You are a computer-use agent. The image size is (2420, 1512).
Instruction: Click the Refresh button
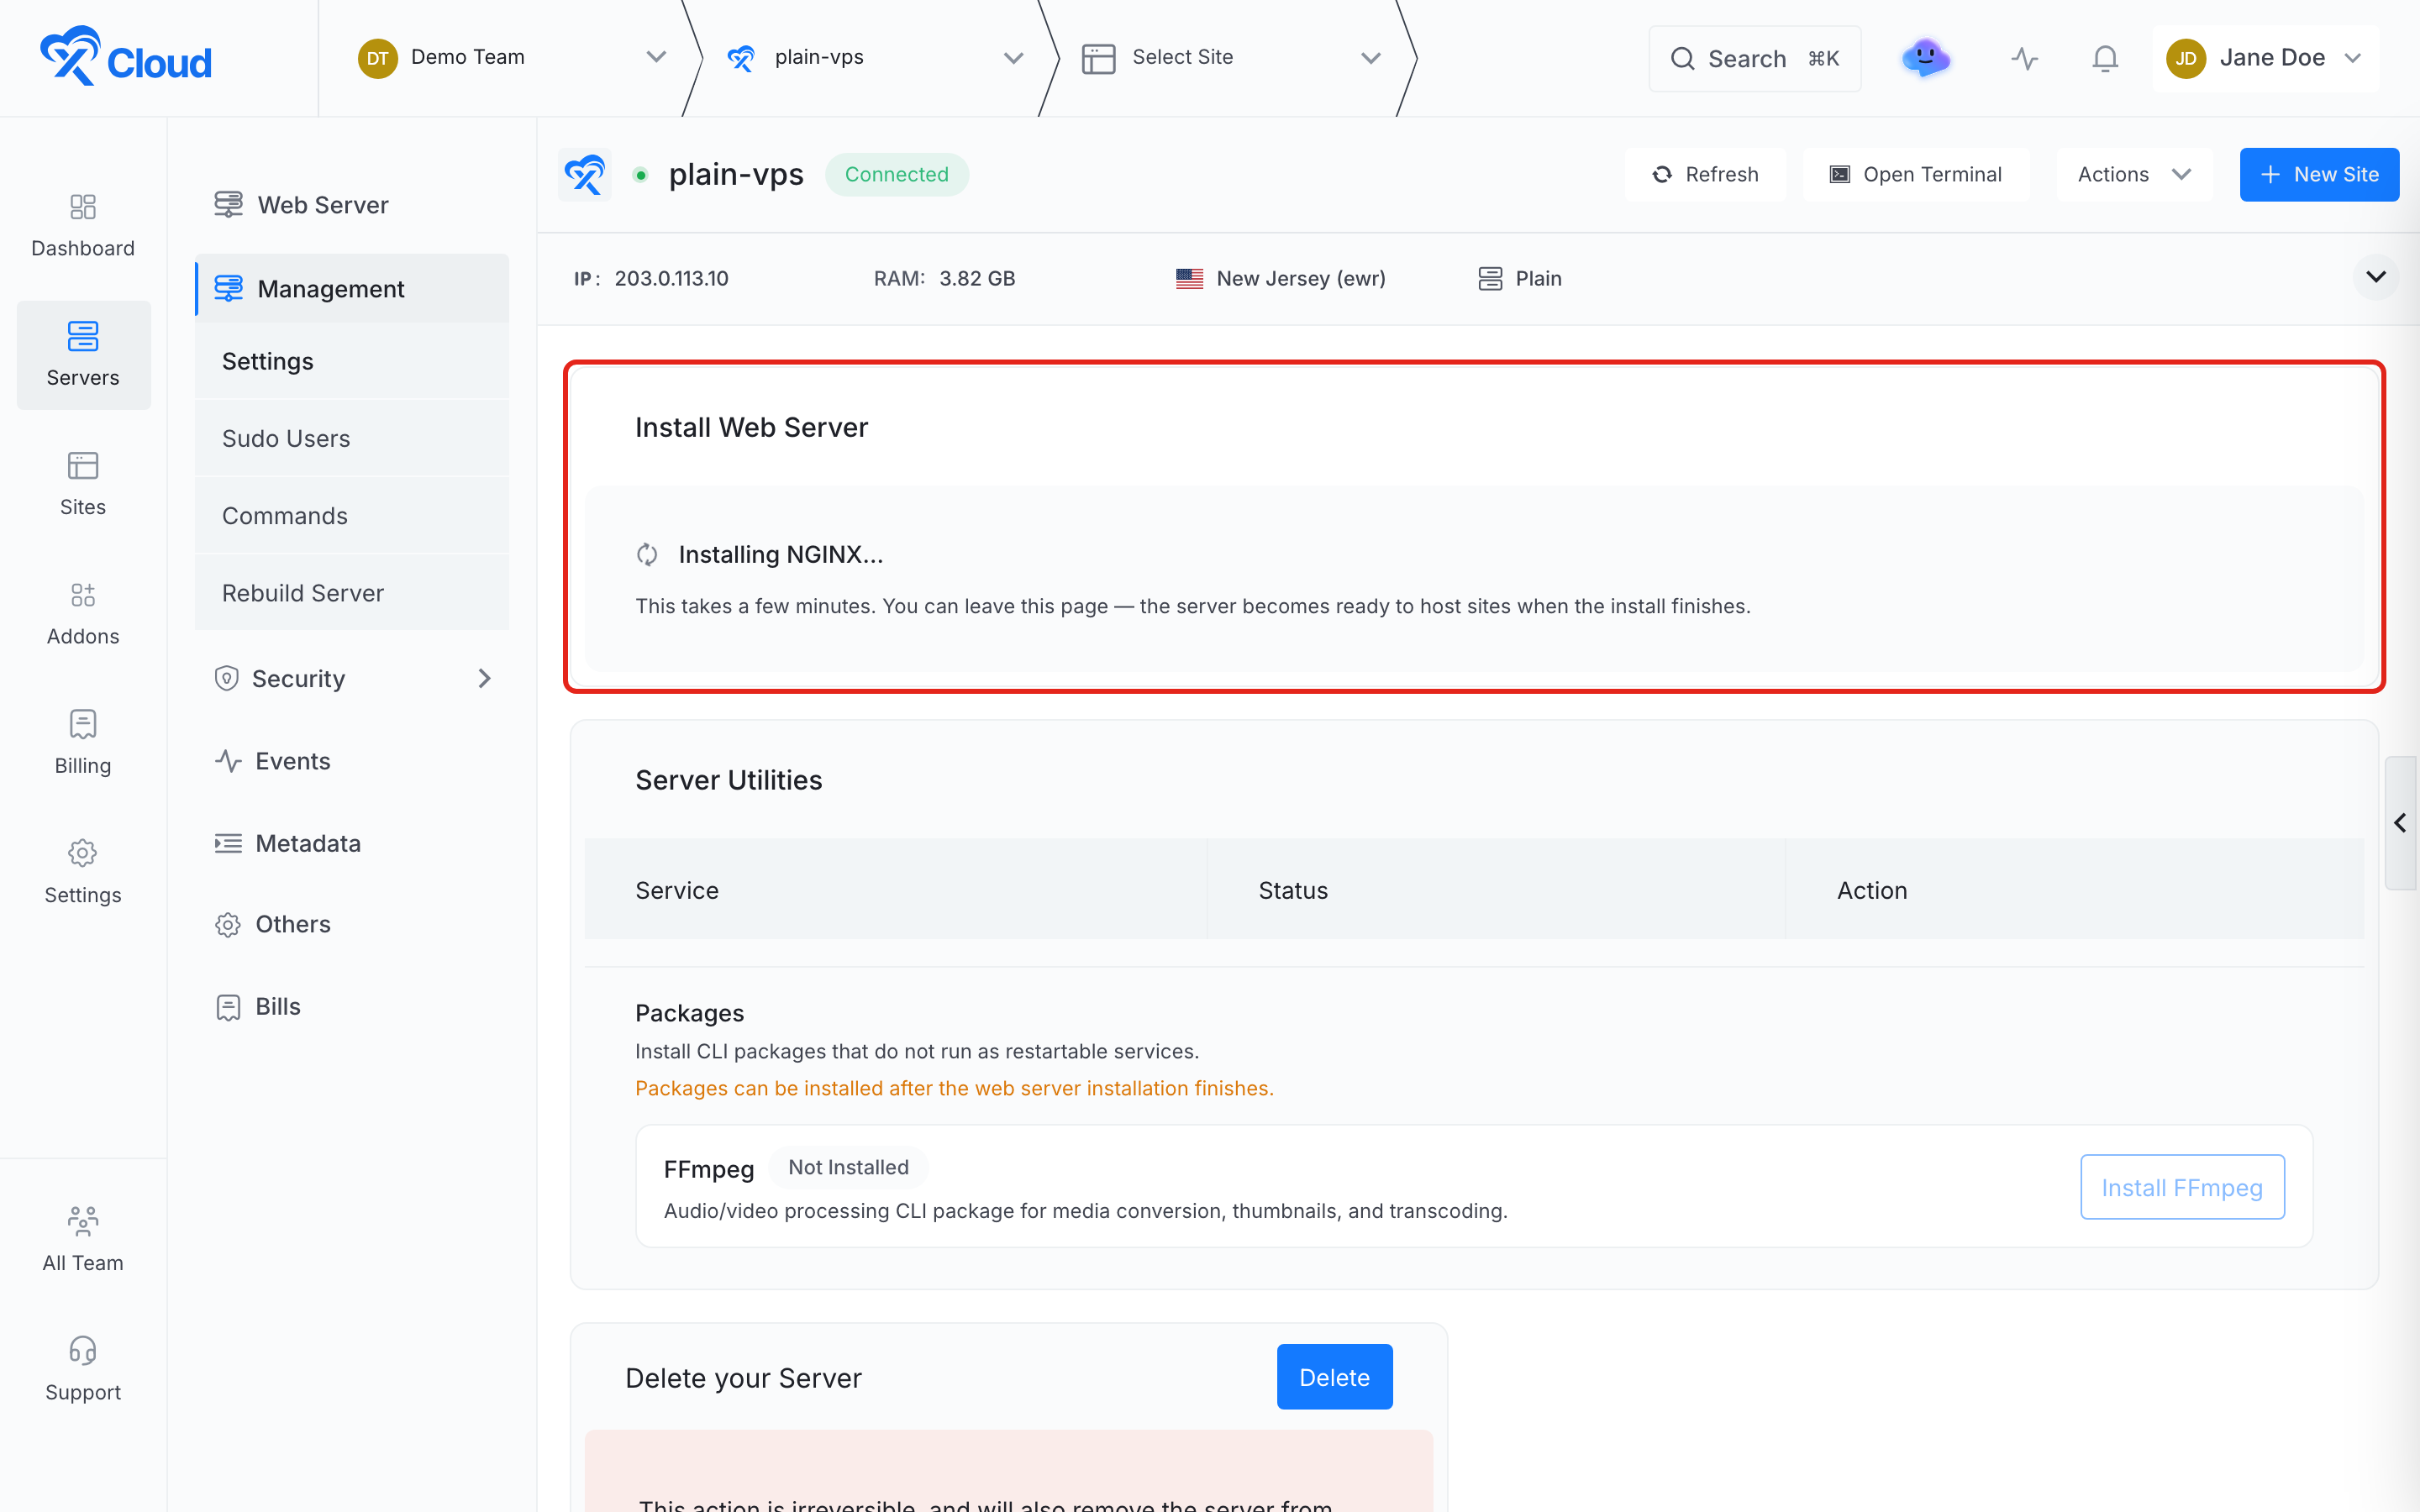point(1706,174)
